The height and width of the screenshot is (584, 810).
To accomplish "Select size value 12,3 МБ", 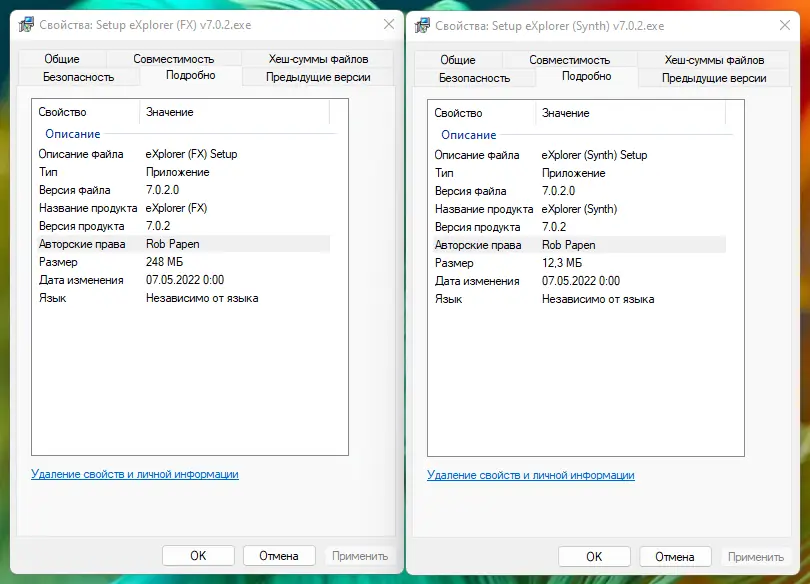I will pyautogui.click(x=562, y=263).
